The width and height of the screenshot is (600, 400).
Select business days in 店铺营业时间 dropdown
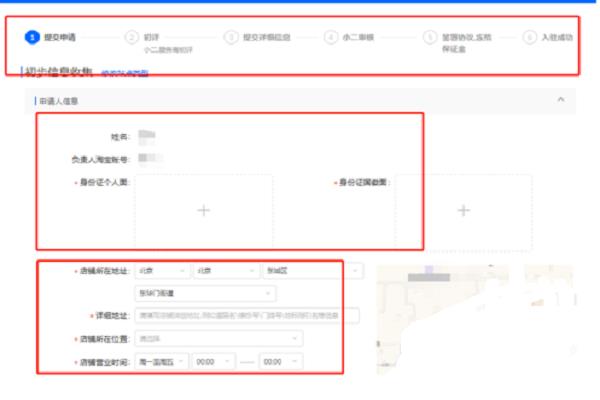[x=160, y=361]
